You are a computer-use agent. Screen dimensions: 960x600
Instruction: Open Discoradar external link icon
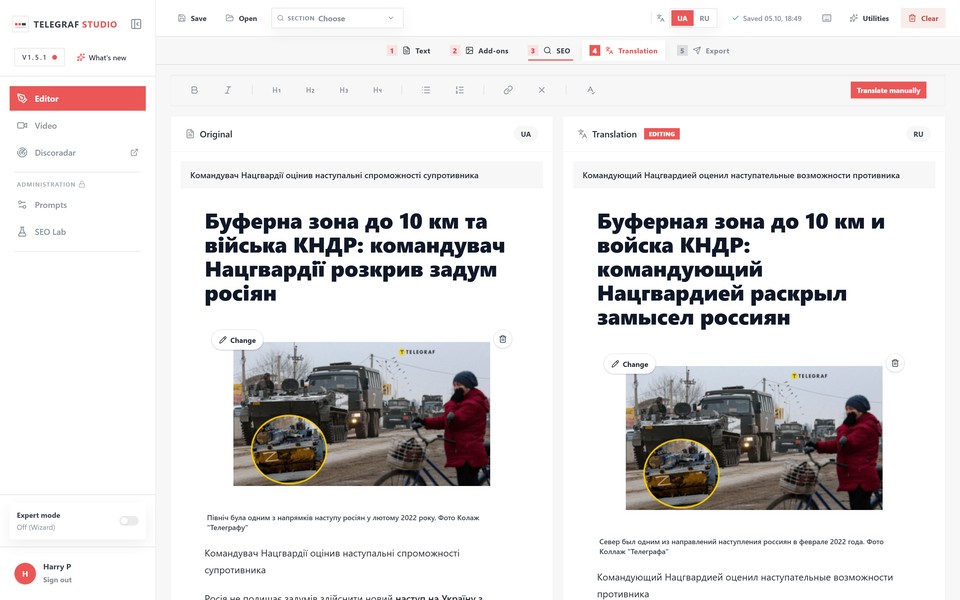(134, 152)
